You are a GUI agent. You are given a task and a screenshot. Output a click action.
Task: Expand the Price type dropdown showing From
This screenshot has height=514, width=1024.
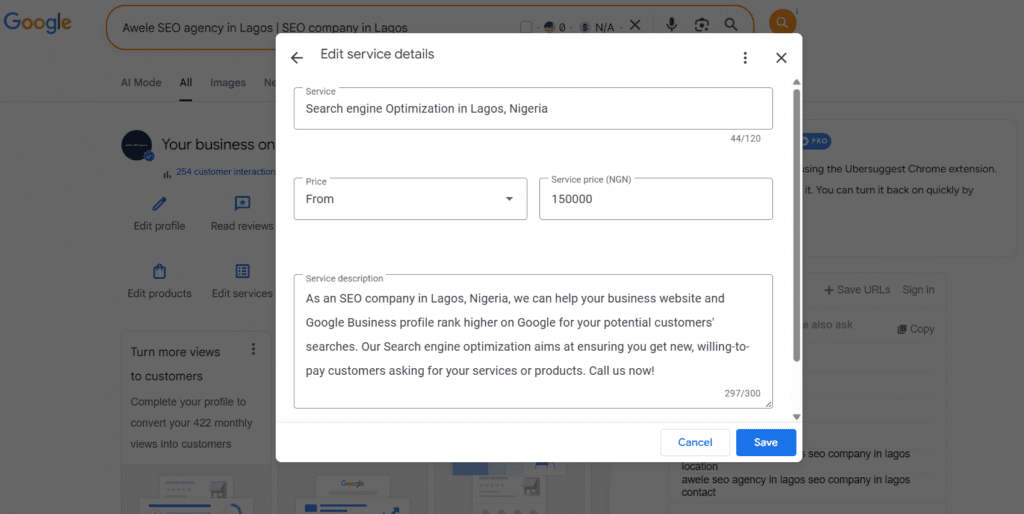coord(410,199)
